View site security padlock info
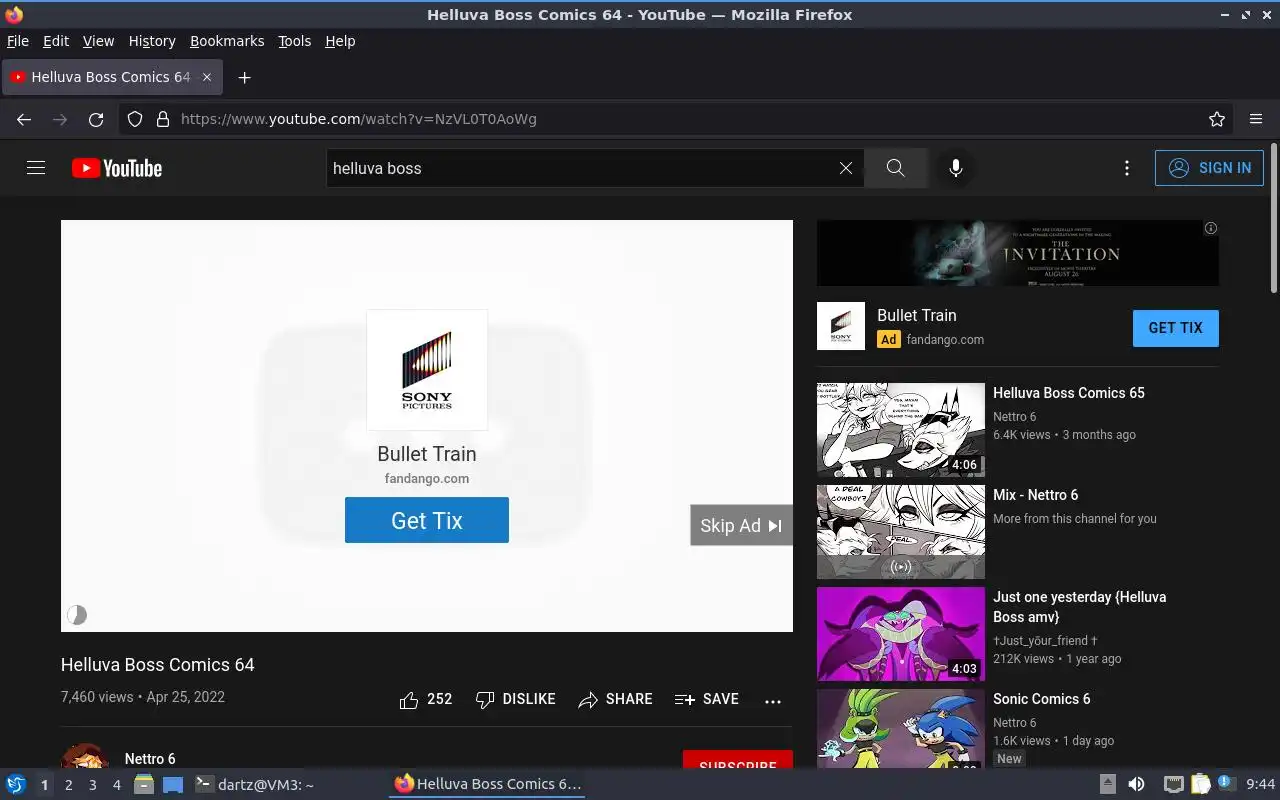 pos(163,119)
